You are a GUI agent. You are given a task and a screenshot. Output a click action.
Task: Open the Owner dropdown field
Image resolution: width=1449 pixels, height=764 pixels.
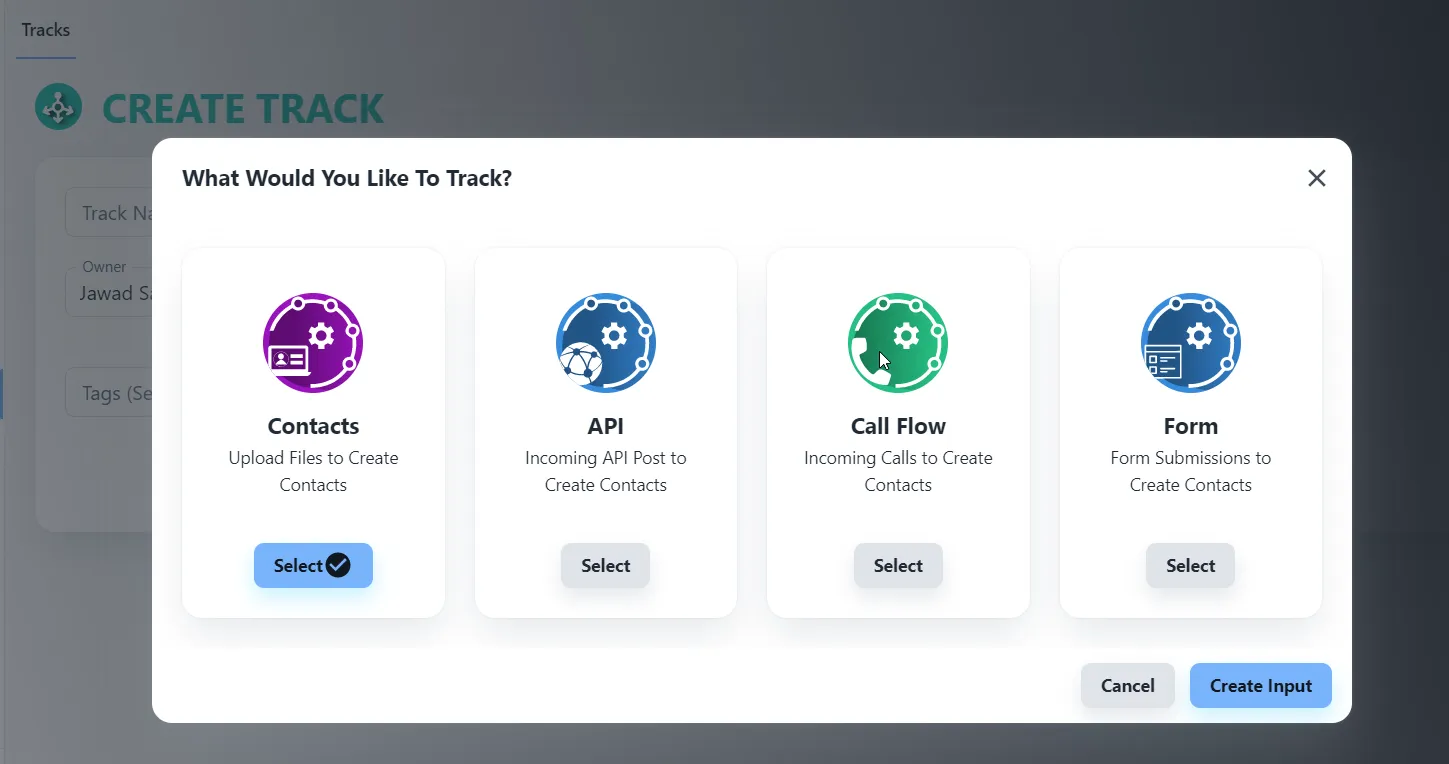(109, 293)
